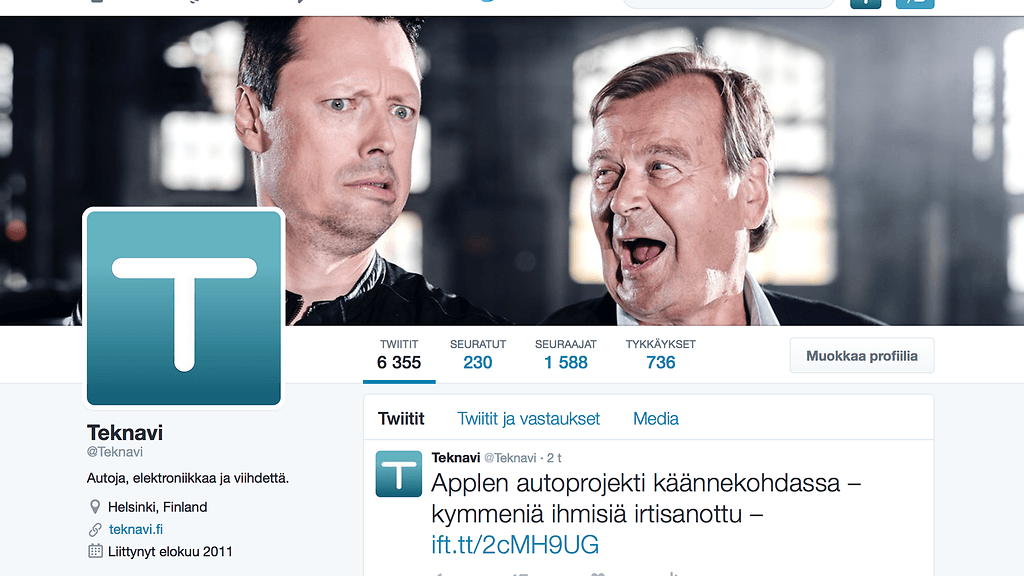Click the bold Teknavi name in the tweet header
Viewport: 1024px width, 576px height.
click(456, 458)
